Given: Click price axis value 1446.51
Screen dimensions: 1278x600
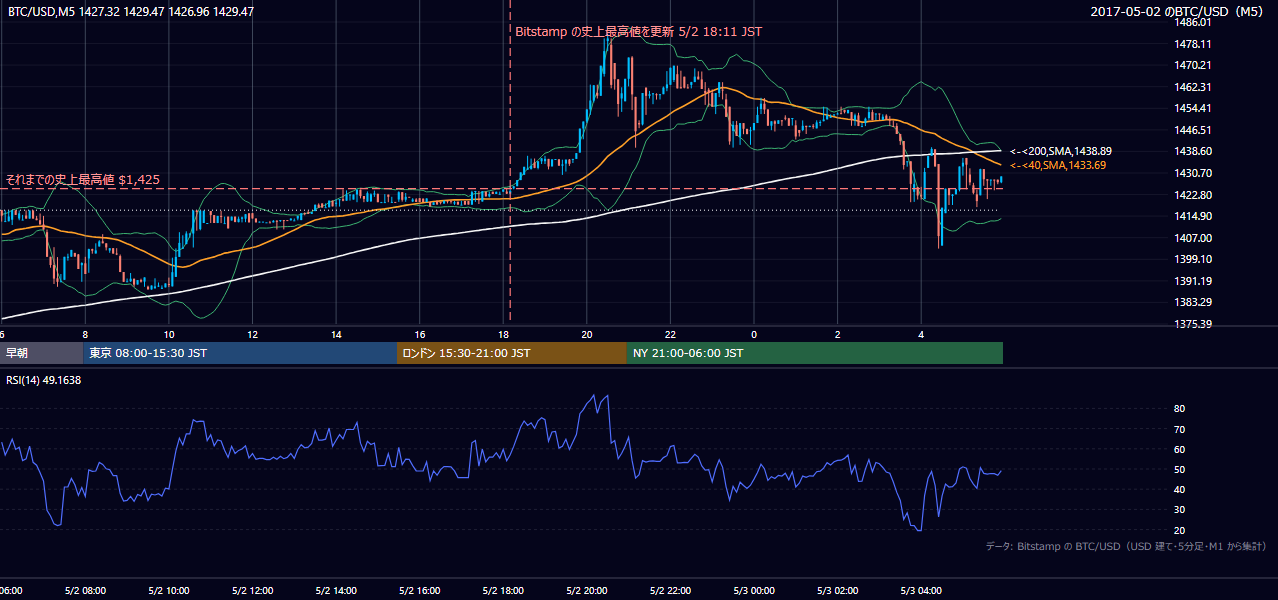Looking at the screenshot, I should tap(1194, 130).
